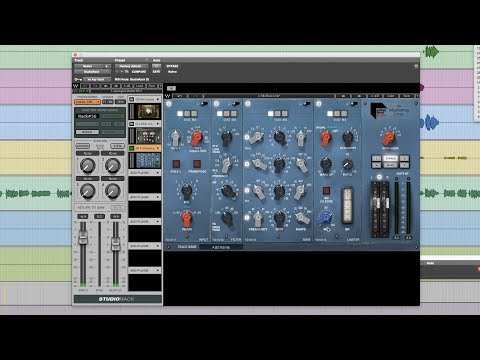
Task: Click the Waves logo in StudioRack toolbar
Action: pyautogui.click(x=76, y=86)
